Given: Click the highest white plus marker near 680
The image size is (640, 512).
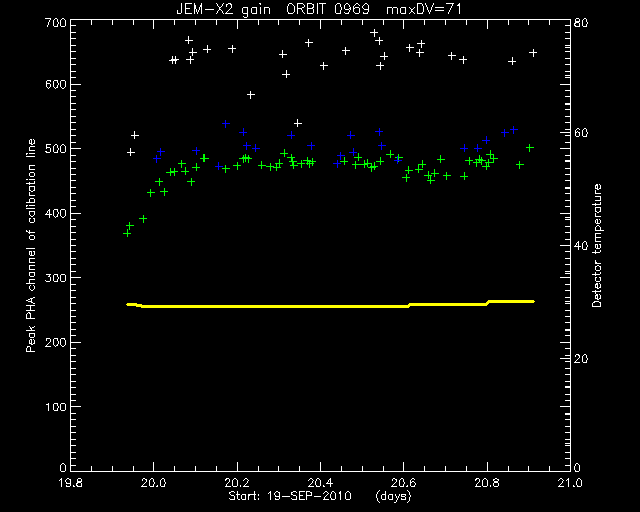Looking at the screenshot, I should coord(374,33).
